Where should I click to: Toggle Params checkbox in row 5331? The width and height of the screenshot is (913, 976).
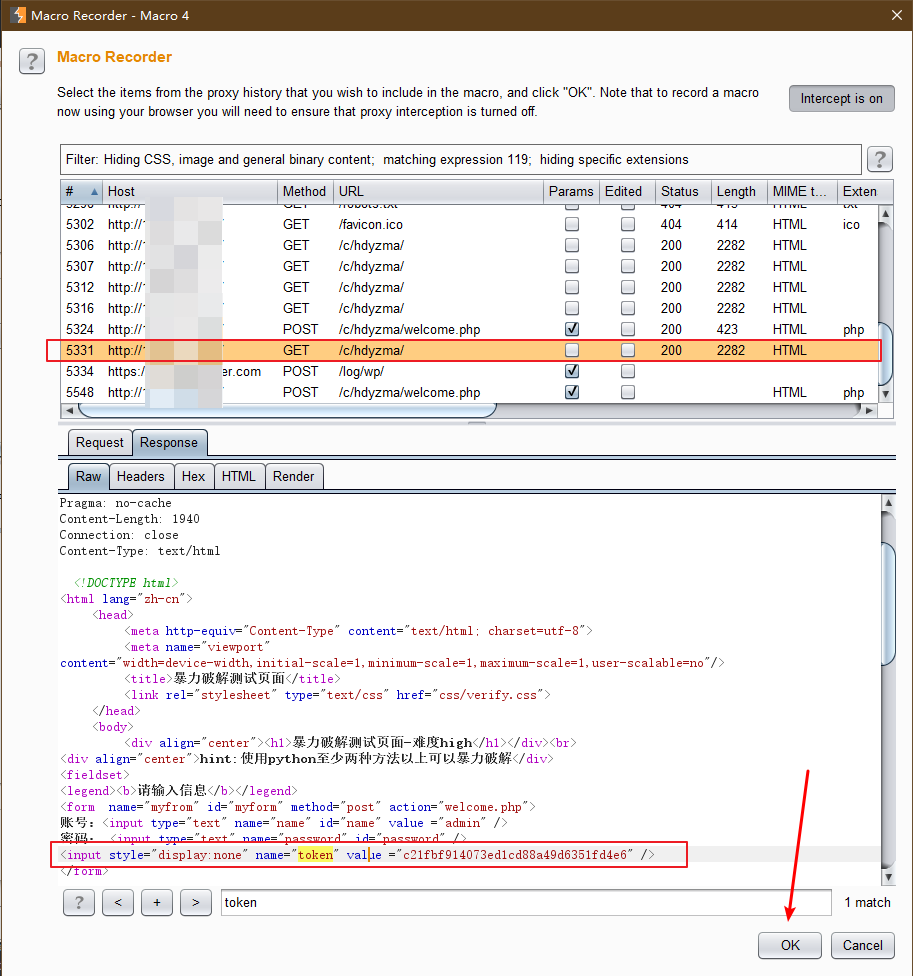[572, 350]
